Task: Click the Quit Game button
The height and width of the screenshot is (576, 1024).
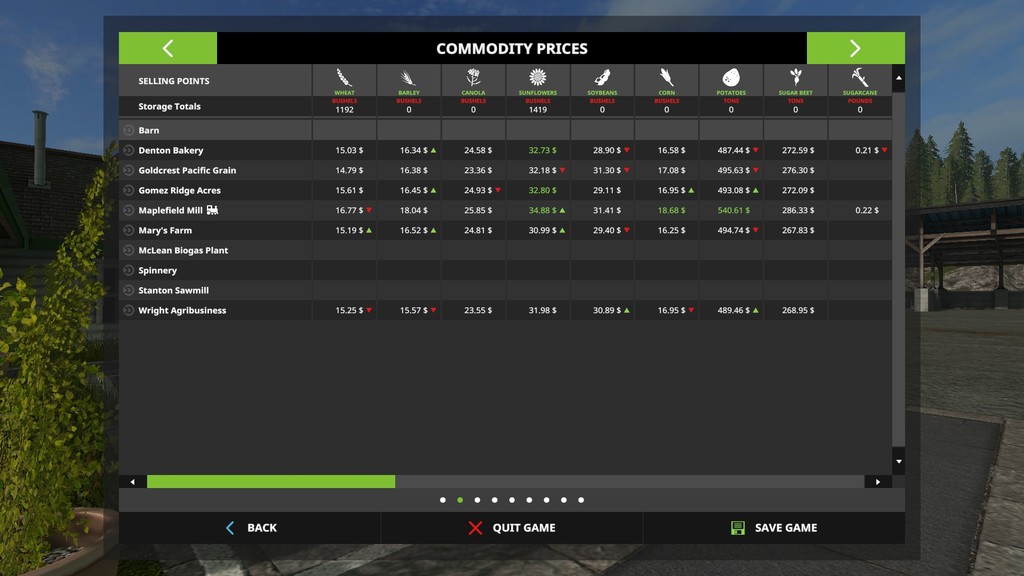Action: pyautogui.click(x=512, y=528)
